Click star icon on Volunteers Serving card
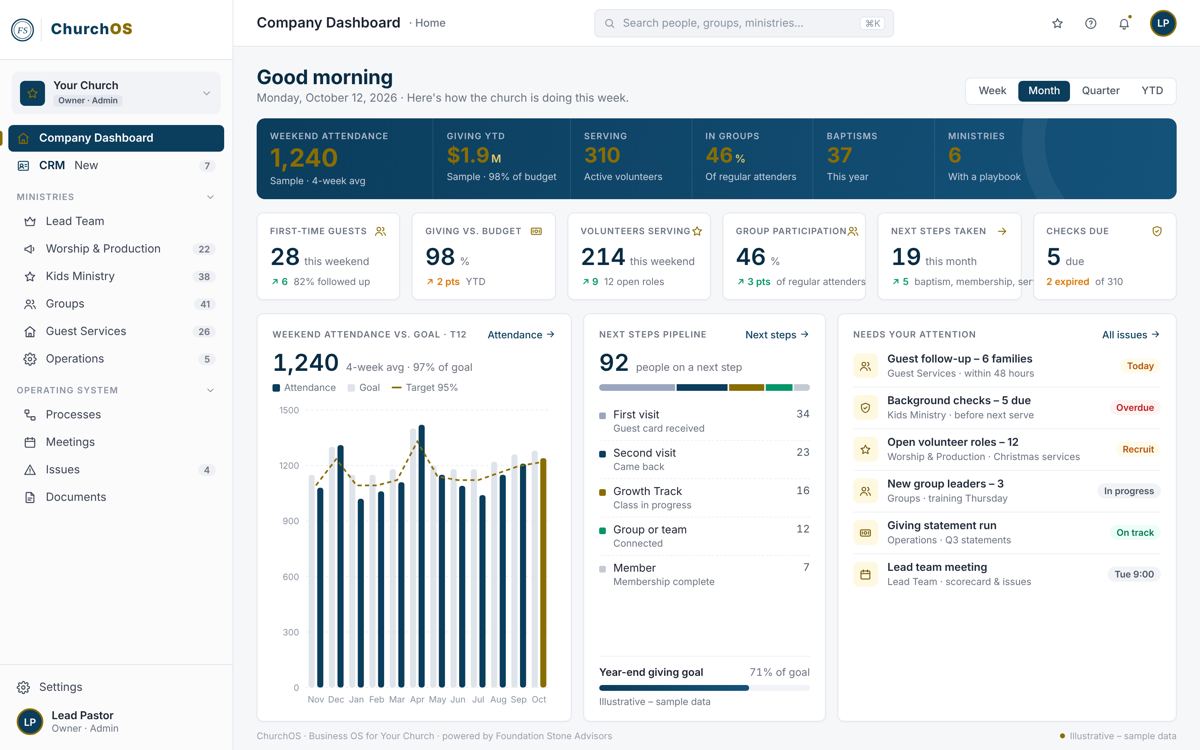The image size is (1200, 750). click(697, 231)
